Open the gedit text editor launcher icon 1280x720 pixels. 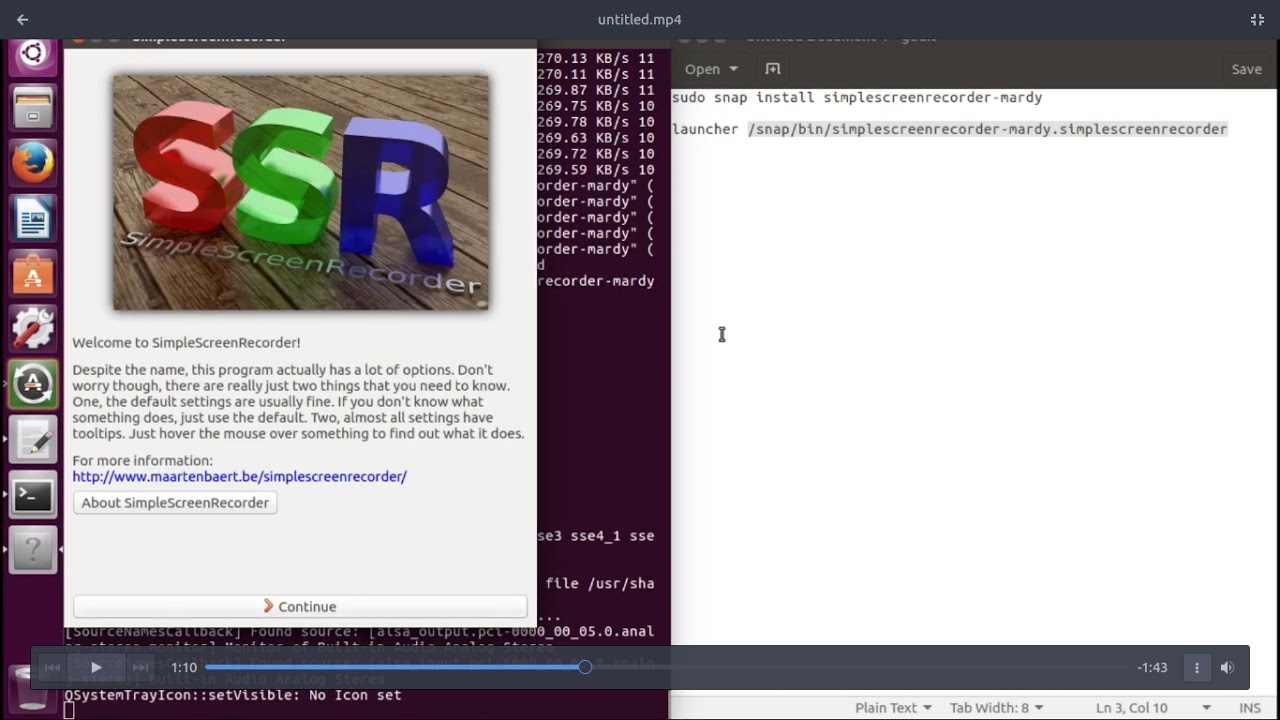pyautogui.click(x=33, y=439)
